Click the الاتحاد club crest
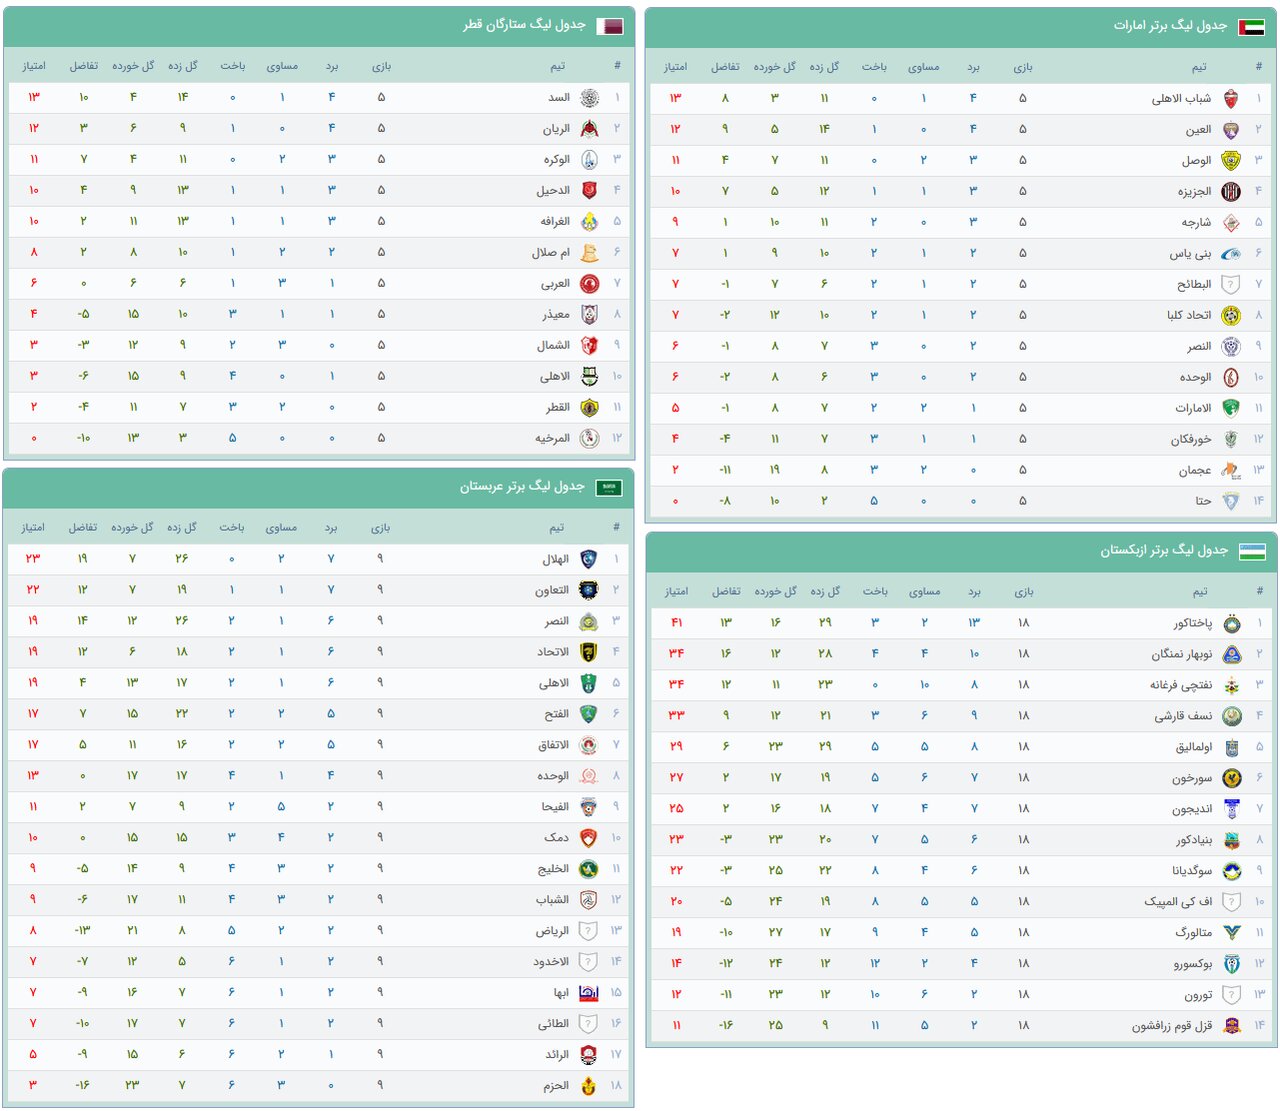The height and width of the screenshot is (1111, 1280). [x=589, y=653]
